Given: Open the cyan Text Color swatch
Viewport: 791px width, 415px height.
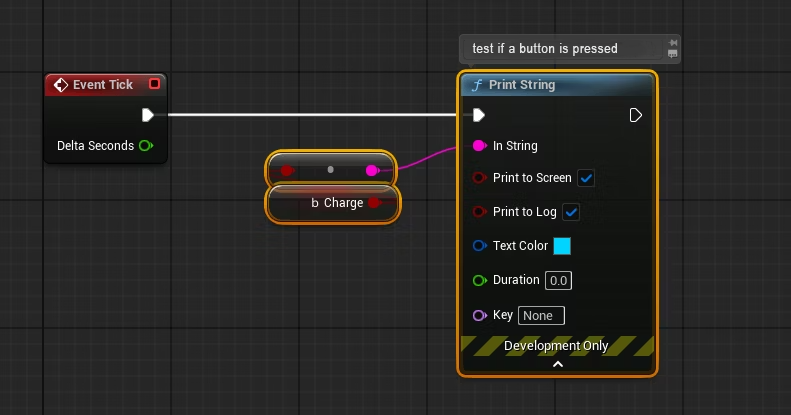Looking at the screenshot, I should [562, 246].
